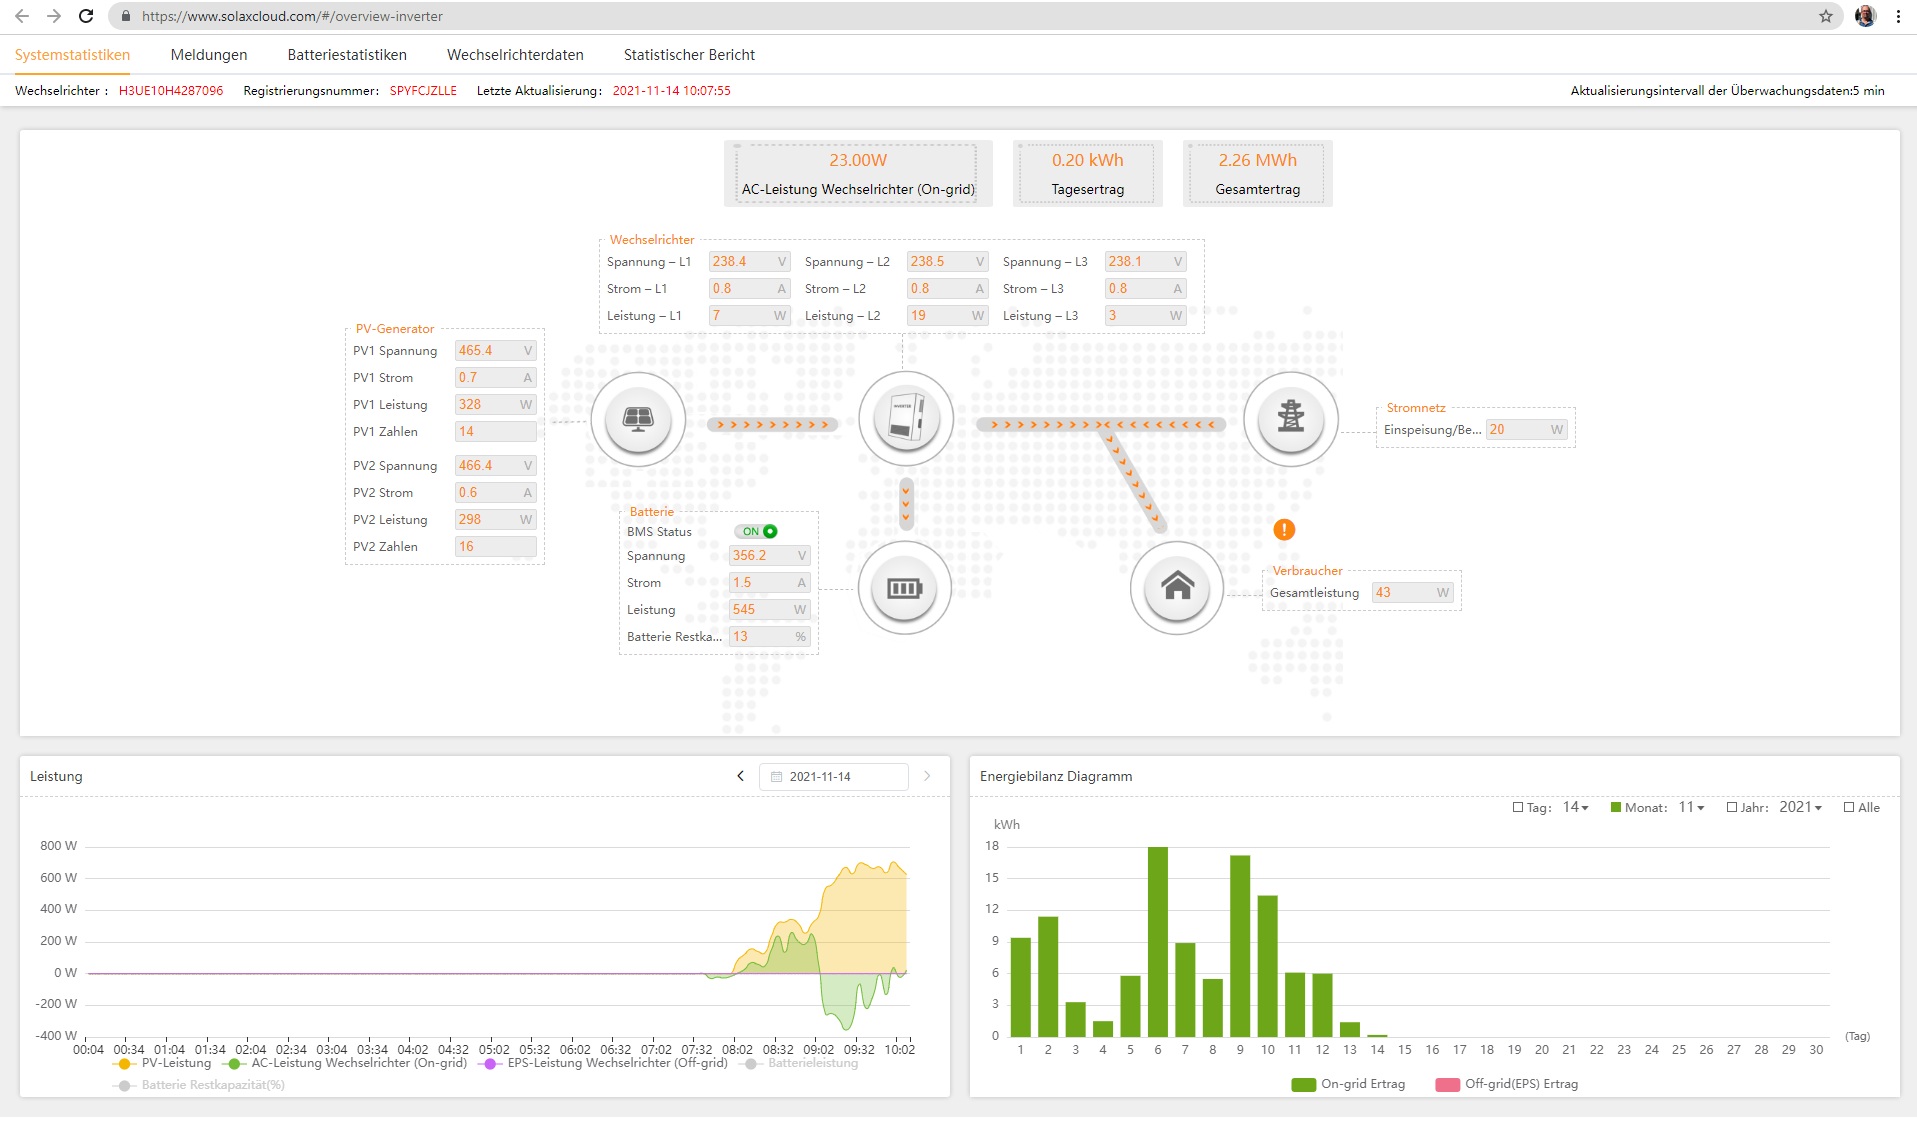Image resolution: width=1917 pixels, height=1123 pixels.
Task: Open the Monat dropdown showing 11
Action: pos(1691,808)
